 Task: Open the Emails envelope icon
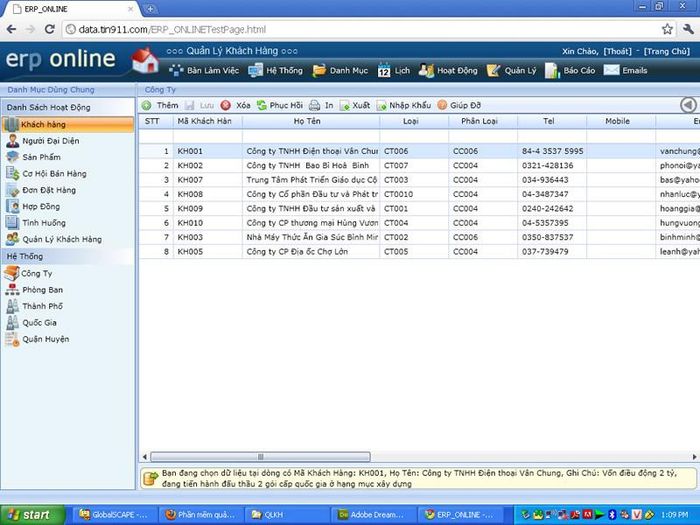coord(611,70)
